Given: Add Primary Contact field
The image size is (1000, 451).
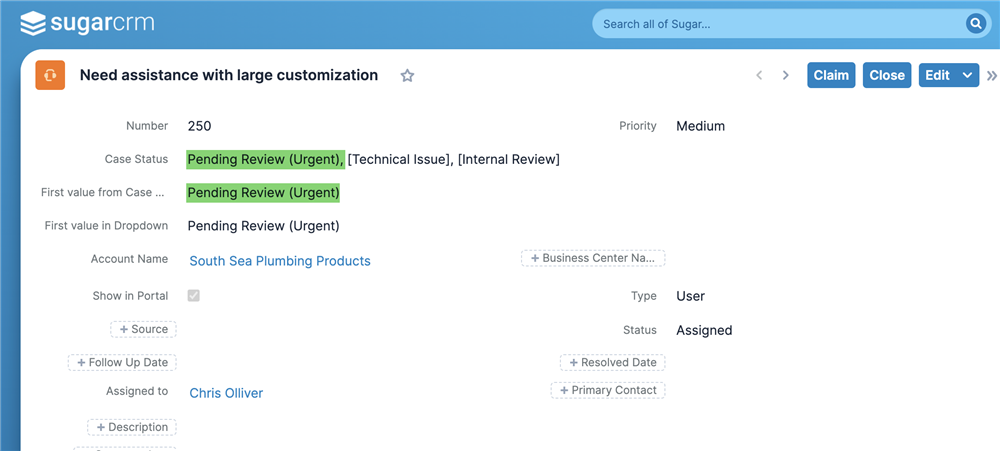Looking at the screenshot, I should click(x=608, y=390).
